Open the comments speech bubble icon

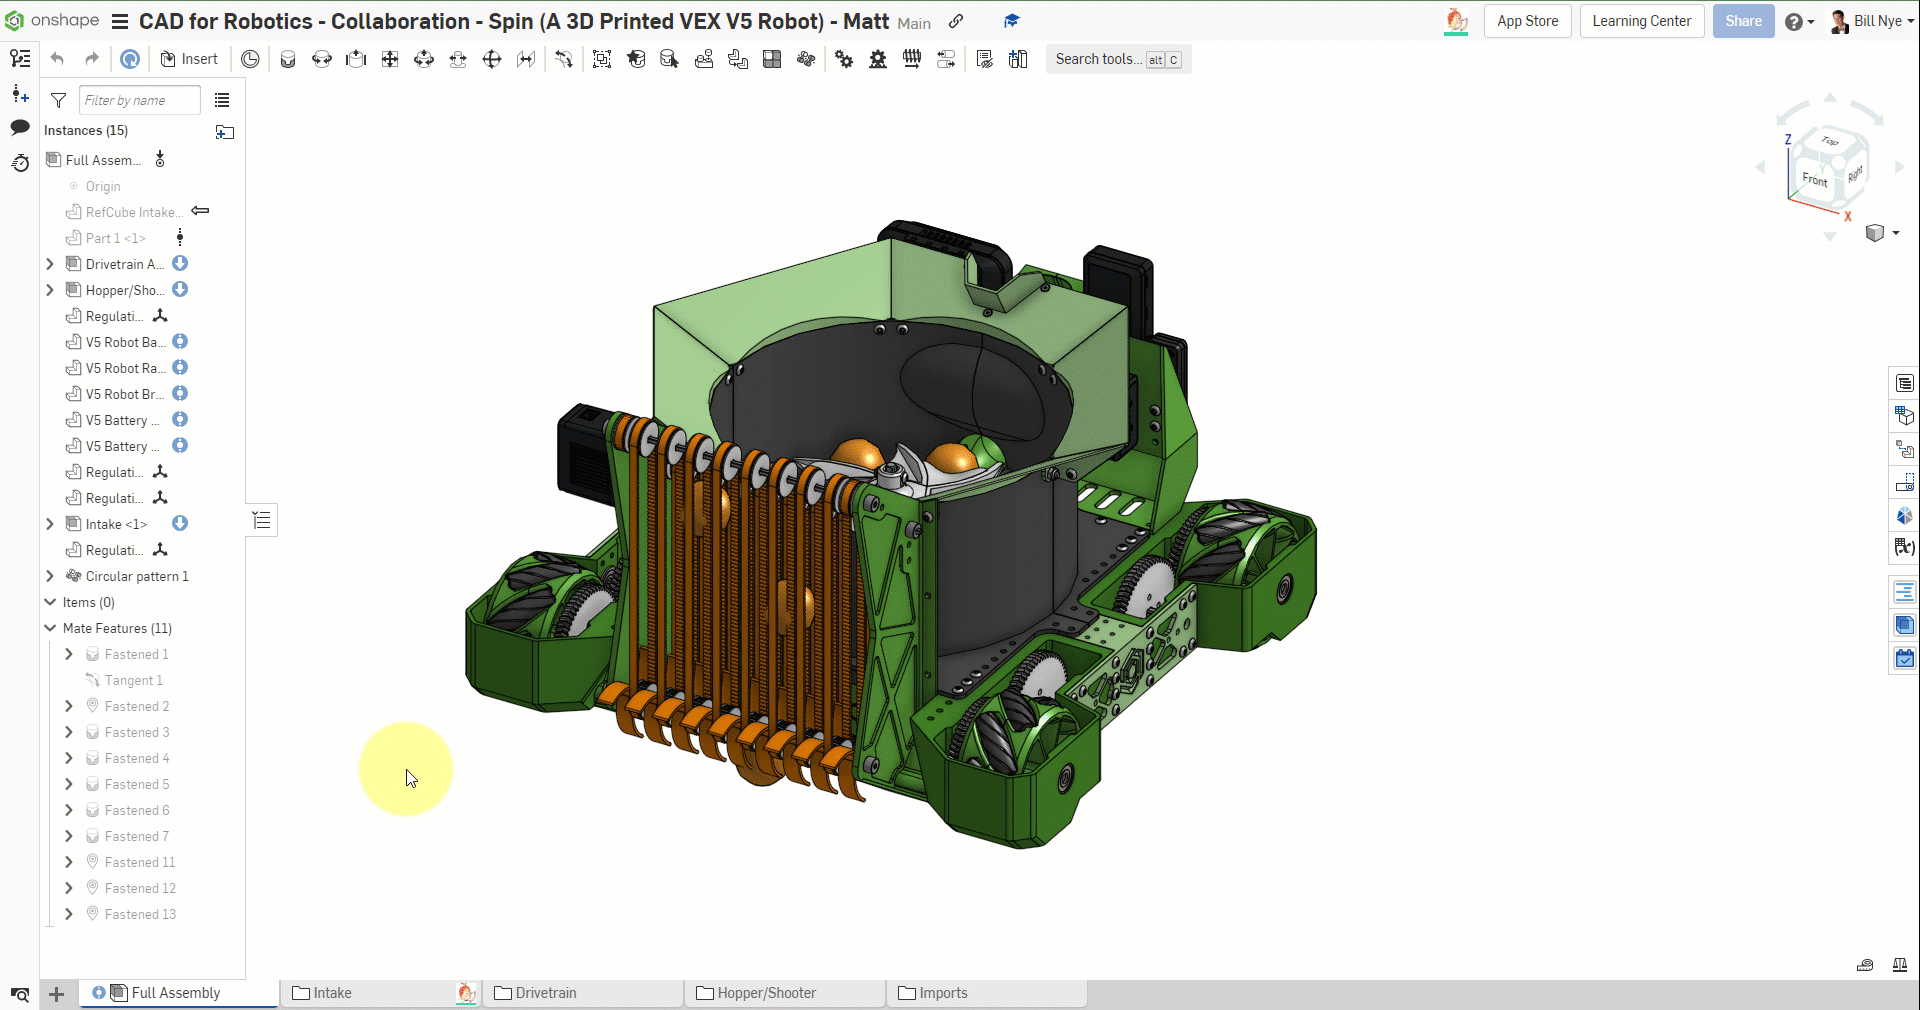pyautogui.click(x=20, y=128)
